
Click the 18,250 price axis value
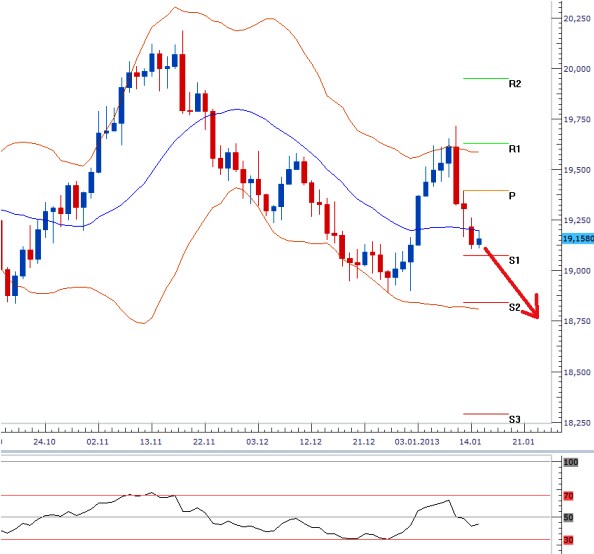click(x=577, y=423)
